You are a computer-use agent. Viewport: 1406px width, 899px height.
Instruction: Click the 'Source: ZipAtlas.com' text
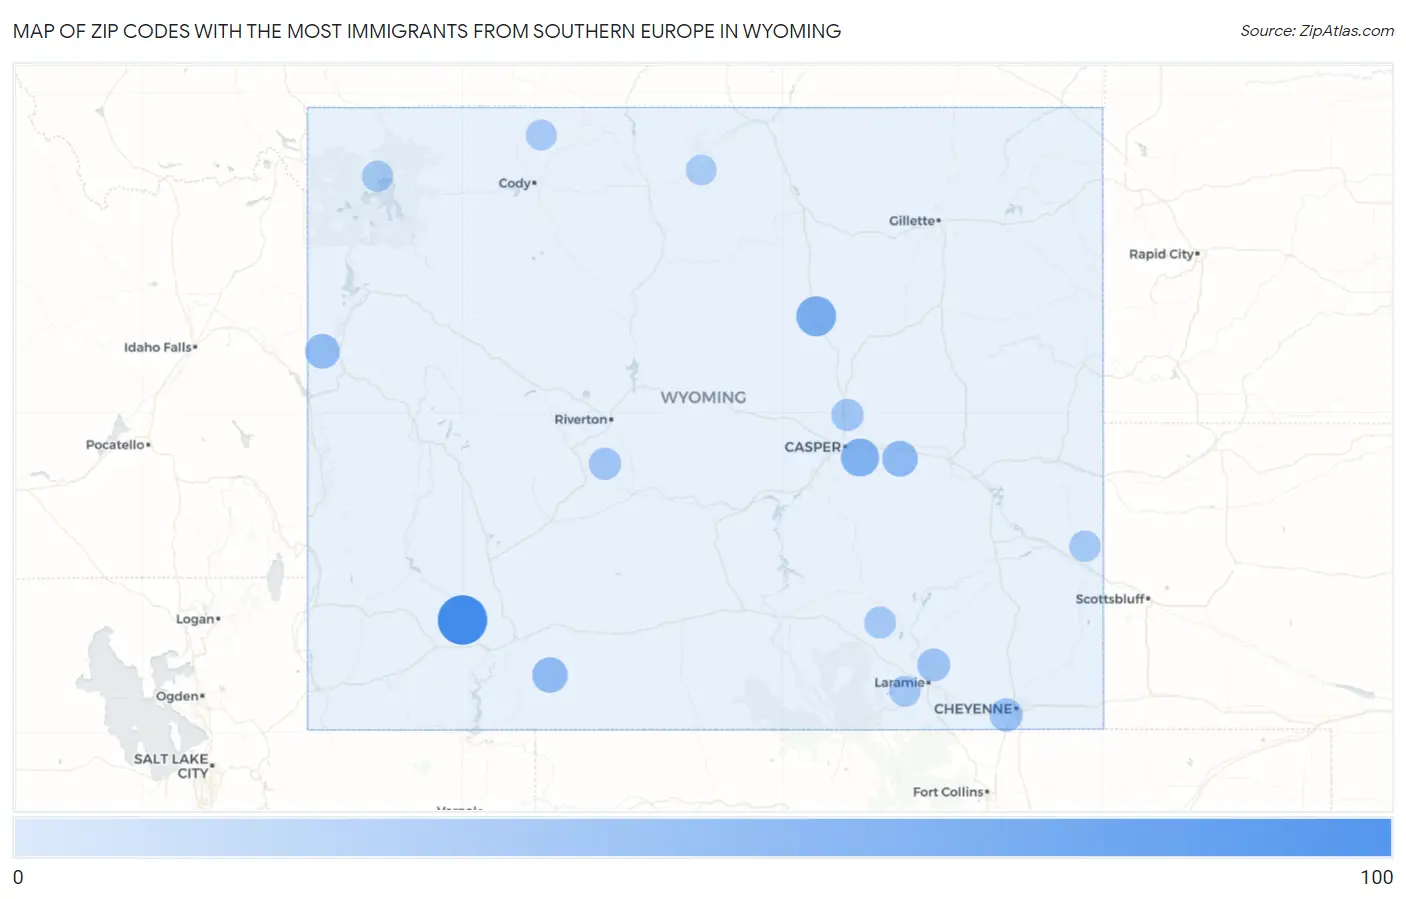pyautogui.click(x=1317, y=31)
